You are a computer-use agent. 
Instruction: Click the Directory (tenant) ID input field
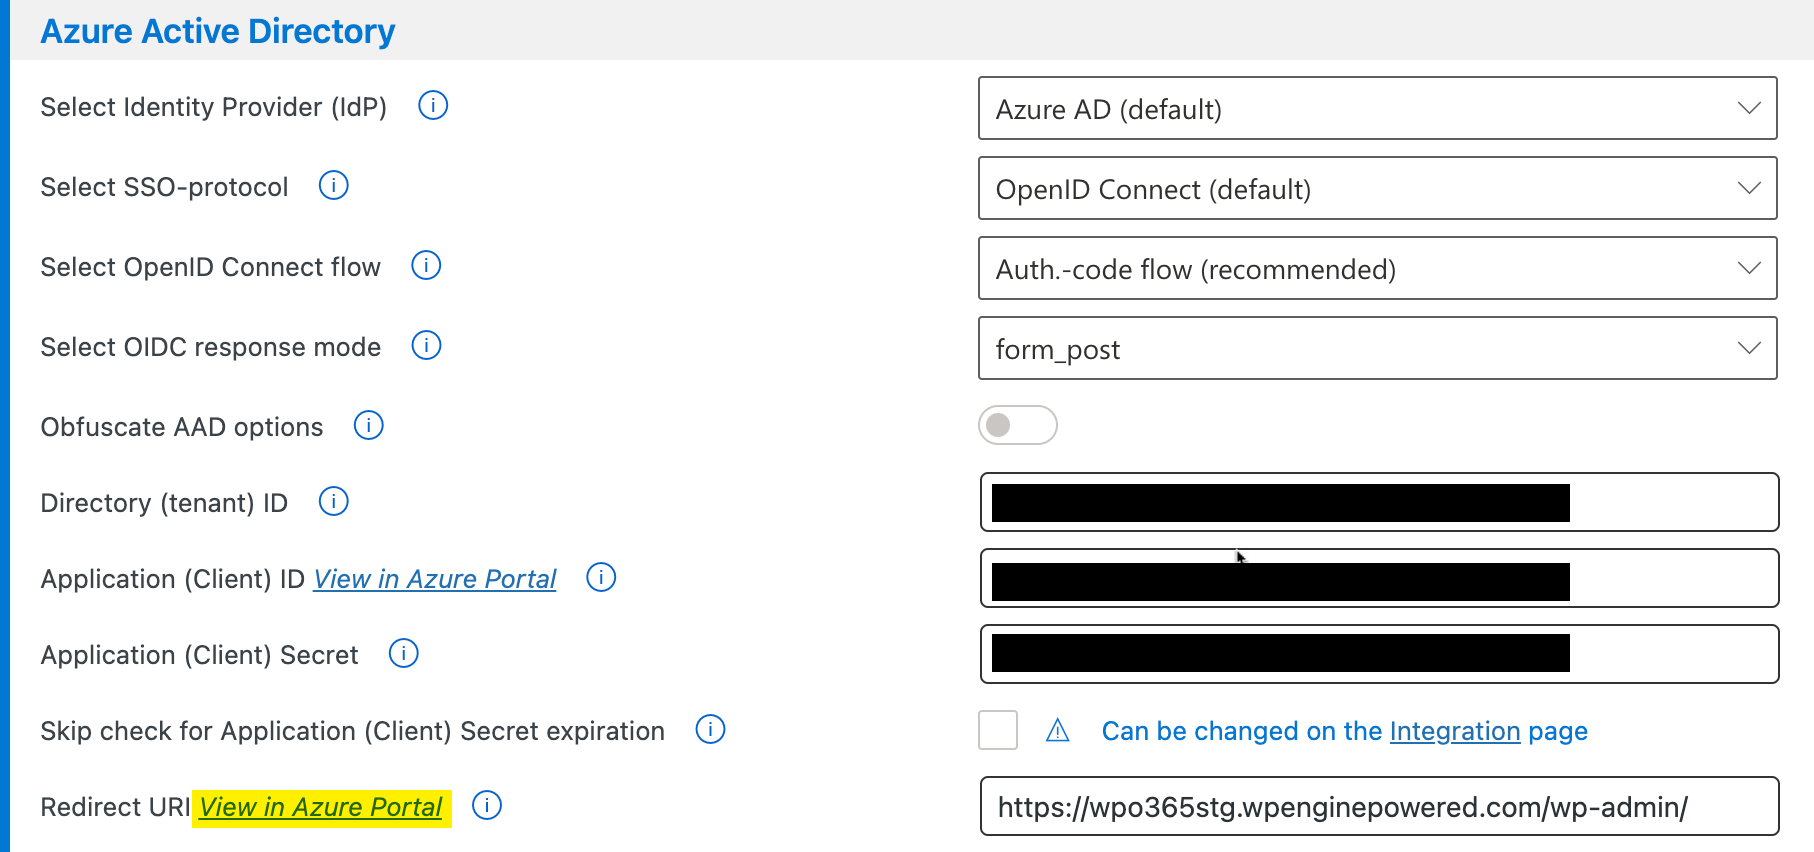click(x=1380, y=502)
